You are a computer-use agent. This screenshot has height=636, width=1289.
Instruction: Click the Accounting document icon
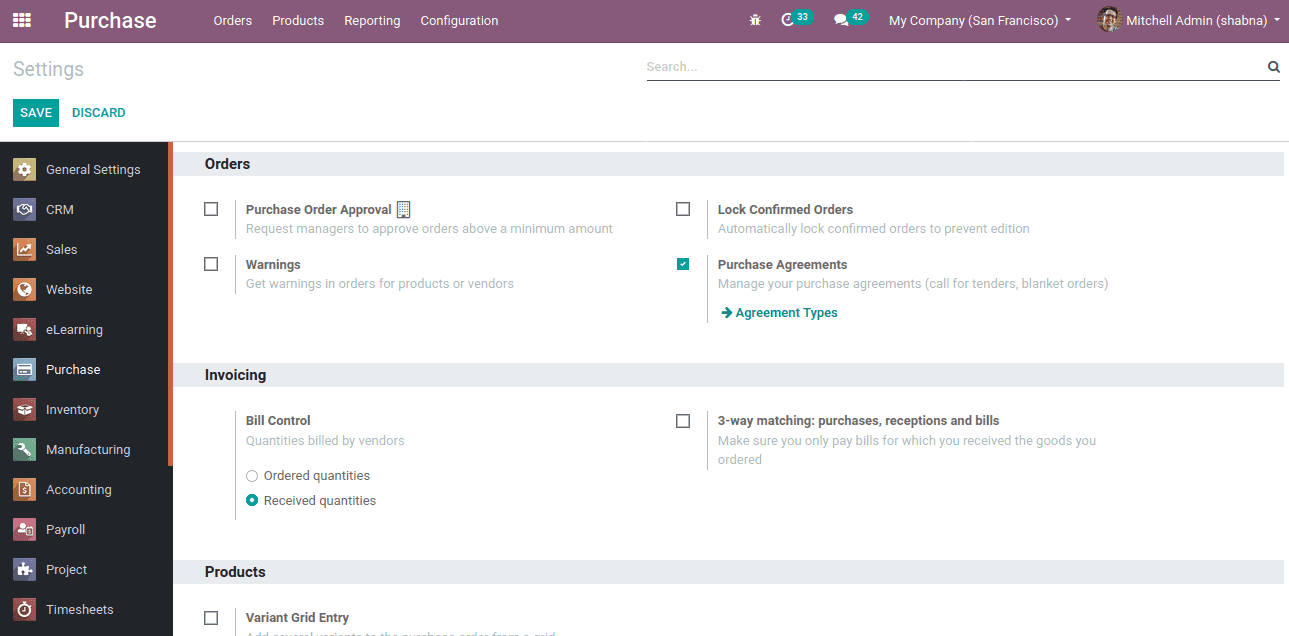click(x=25, y=490)
